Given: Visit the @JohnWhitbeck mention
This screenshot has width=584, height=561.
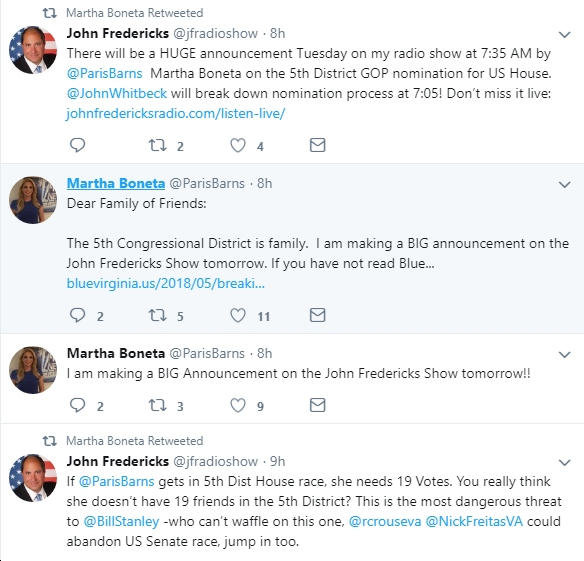Looking at the screenshot, I should (x=117, y=93).
